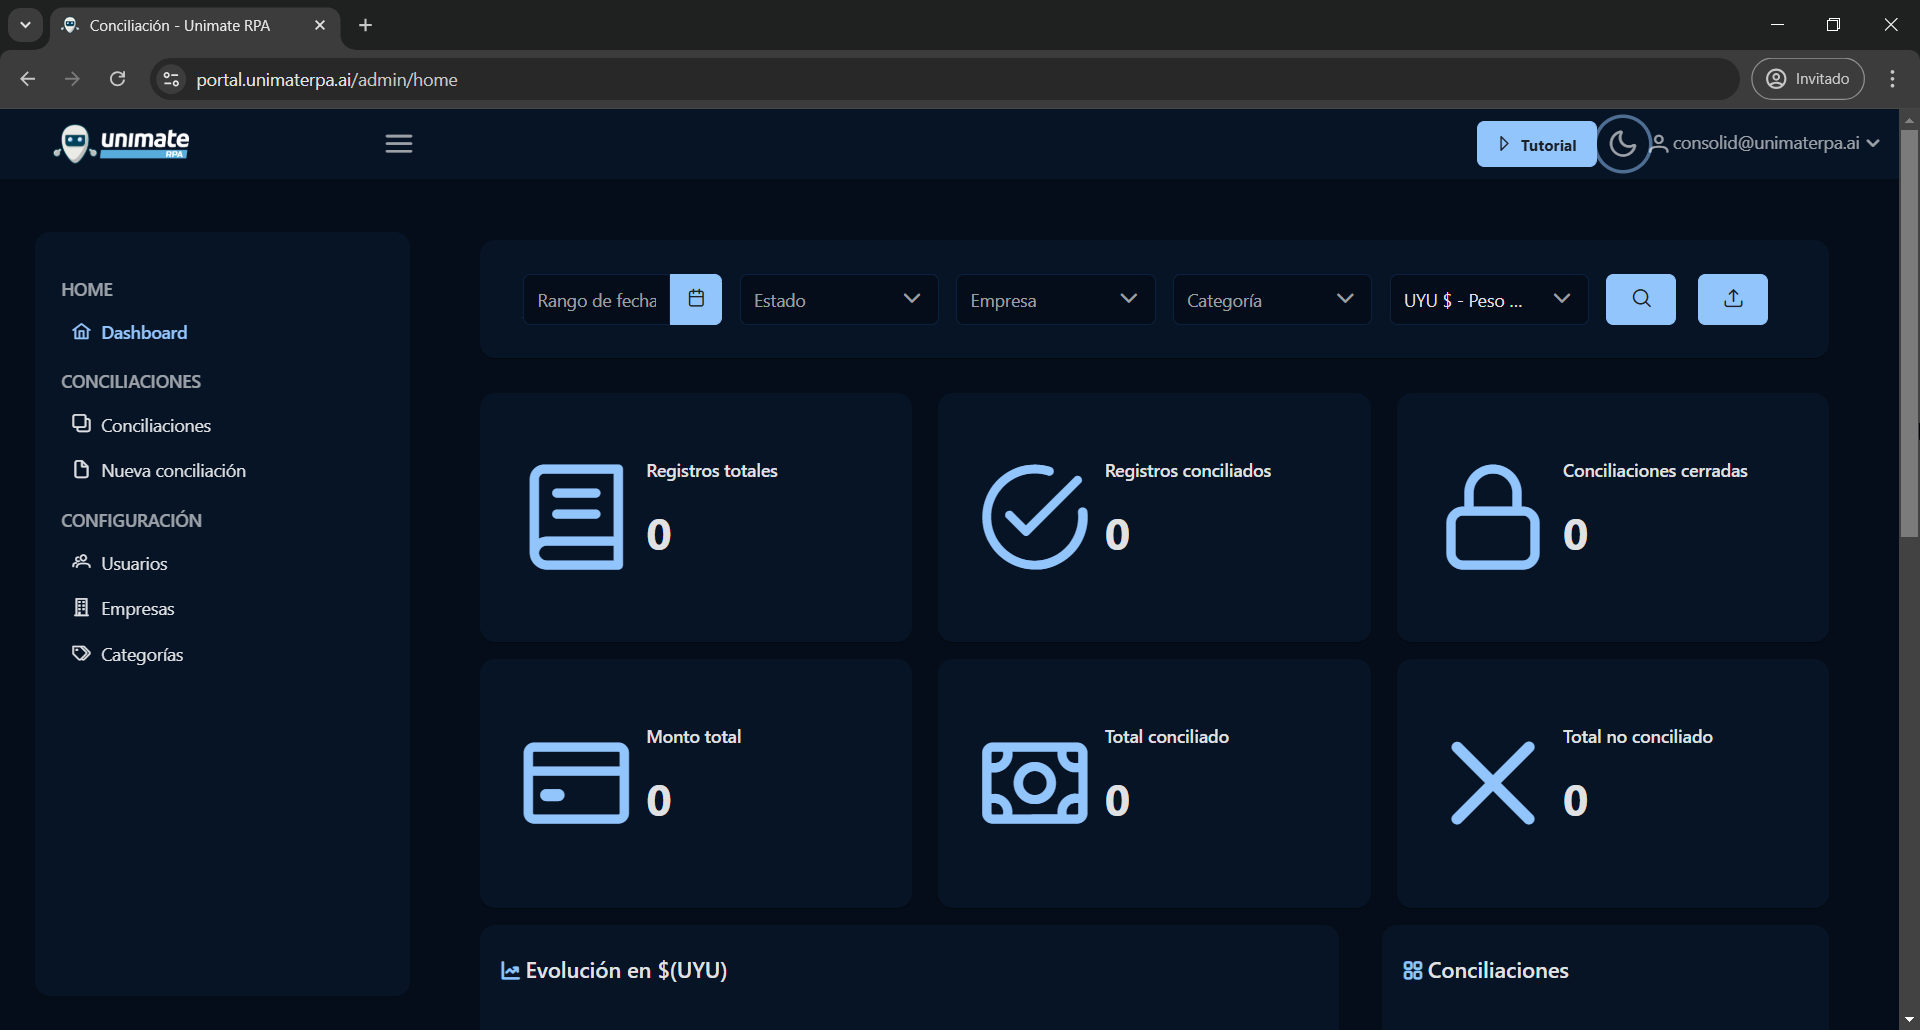1920x1030 pixels.
Task: Select the Conciliación - Unimate RPA tab
Action: point(180,25)
